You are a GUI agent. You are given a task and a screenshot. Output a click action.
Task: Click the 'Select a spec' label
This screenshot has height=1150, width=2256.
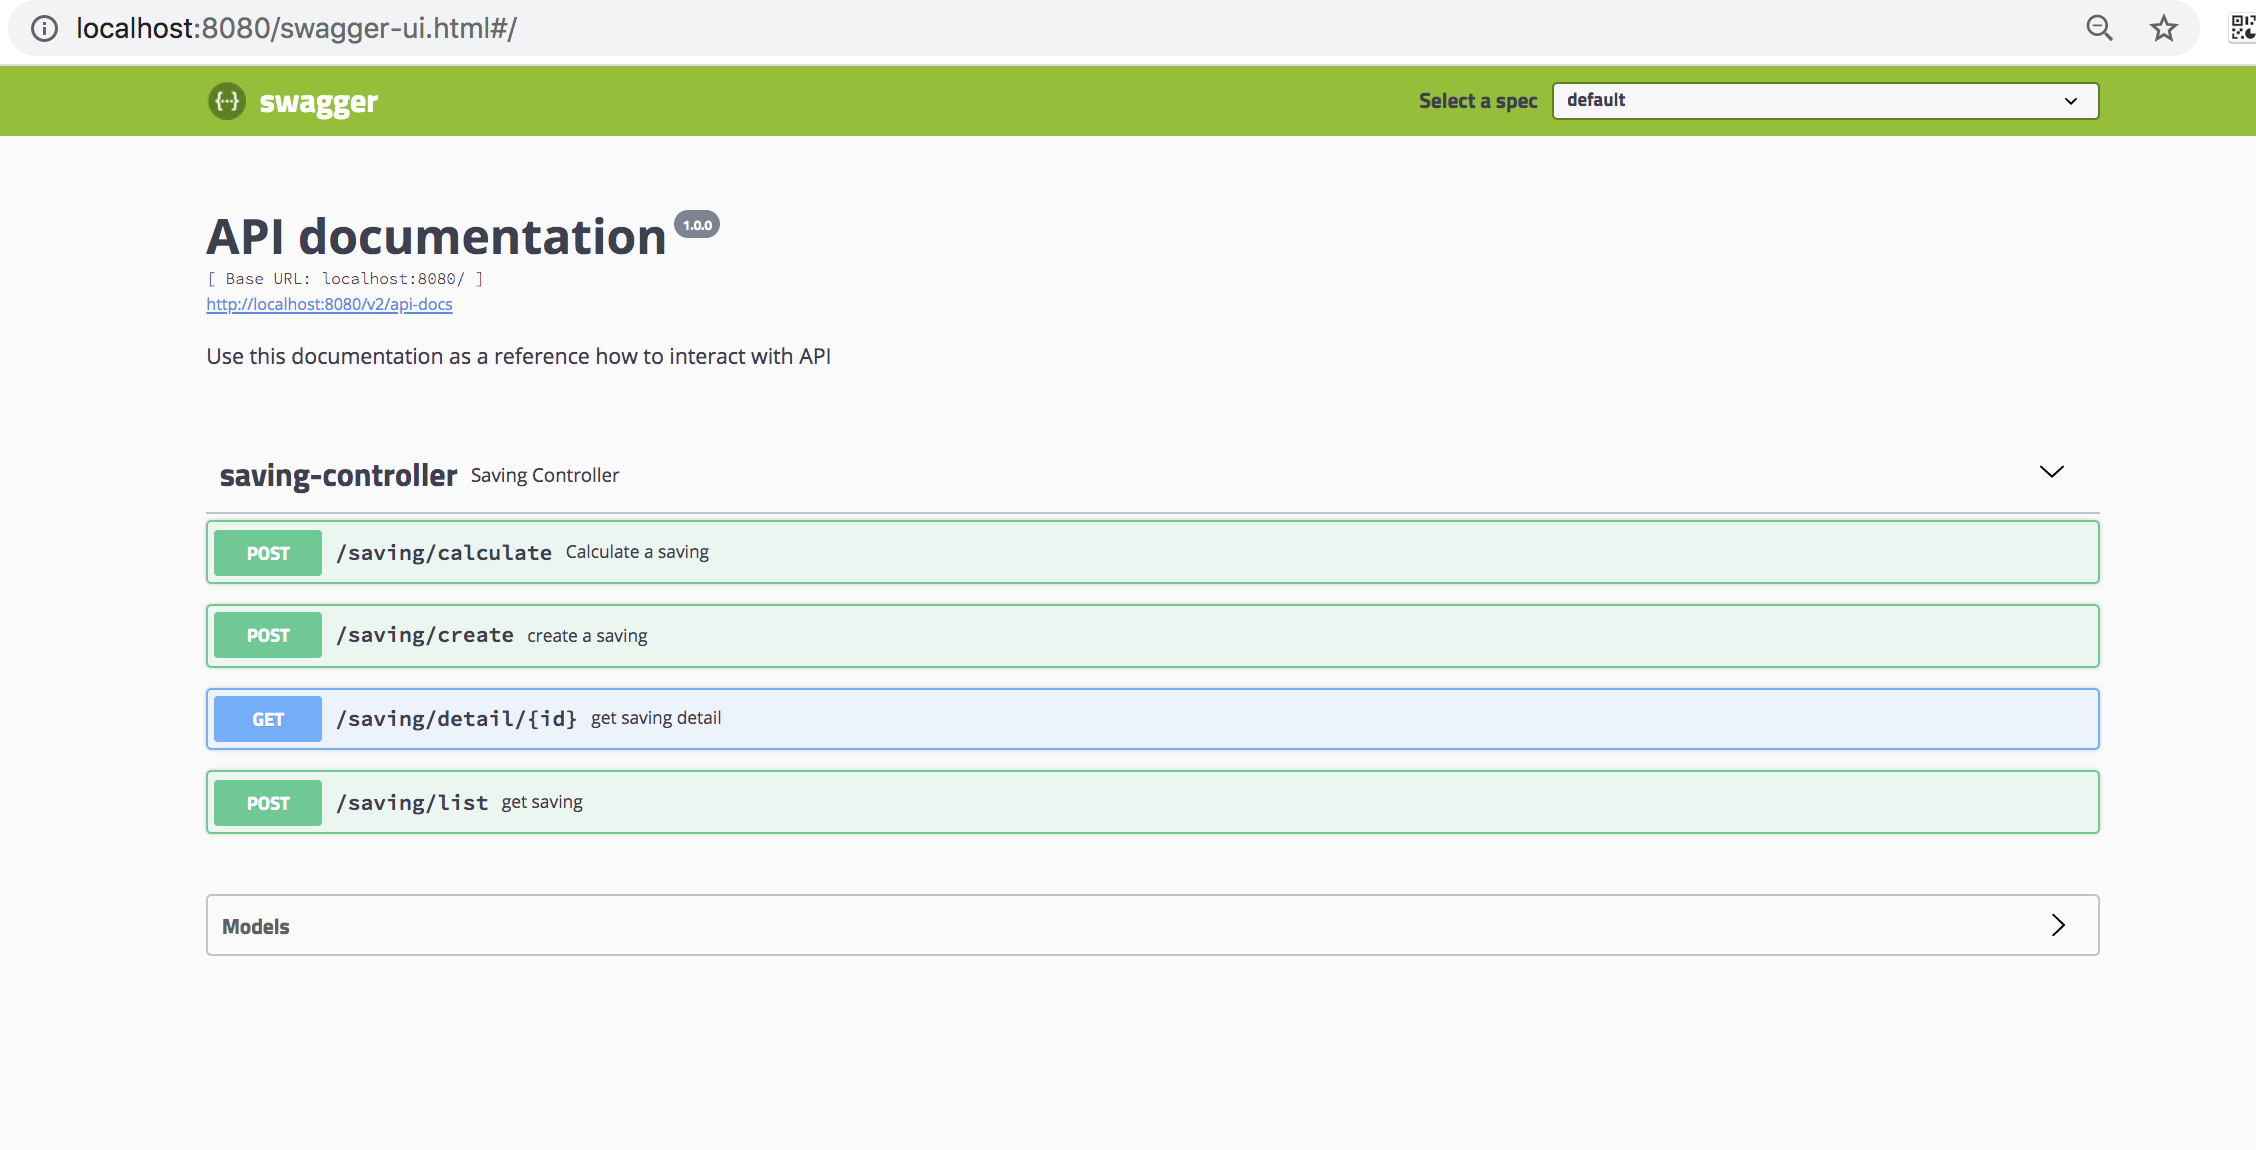[x=1478, y=101]
